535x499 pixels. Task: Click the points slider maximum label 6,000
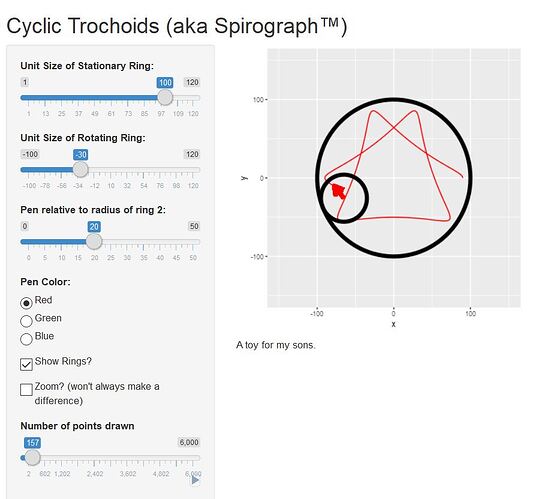tap(189, 442)
